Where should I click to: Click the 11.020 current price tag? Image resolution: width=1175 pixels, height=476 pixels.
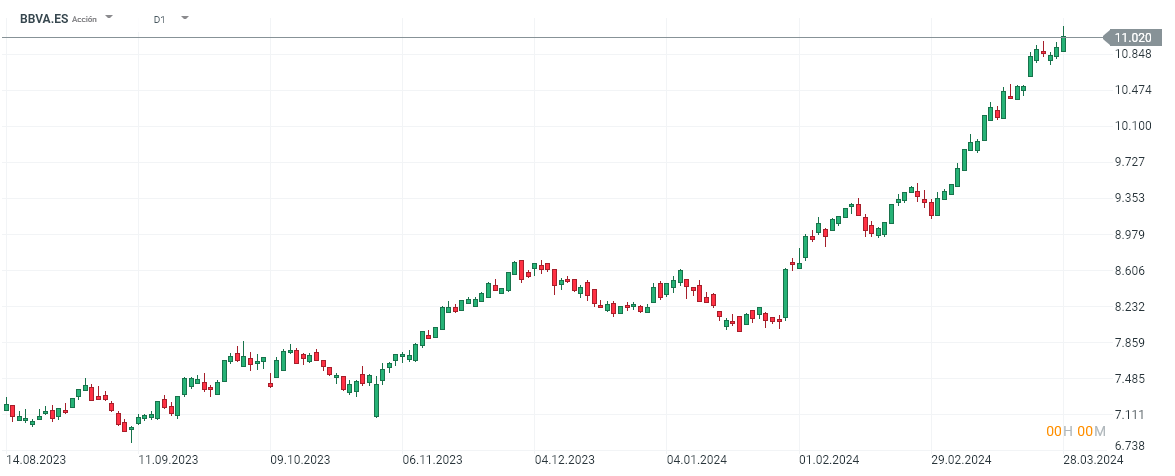pyautogui.click(x=1135, y=38)
